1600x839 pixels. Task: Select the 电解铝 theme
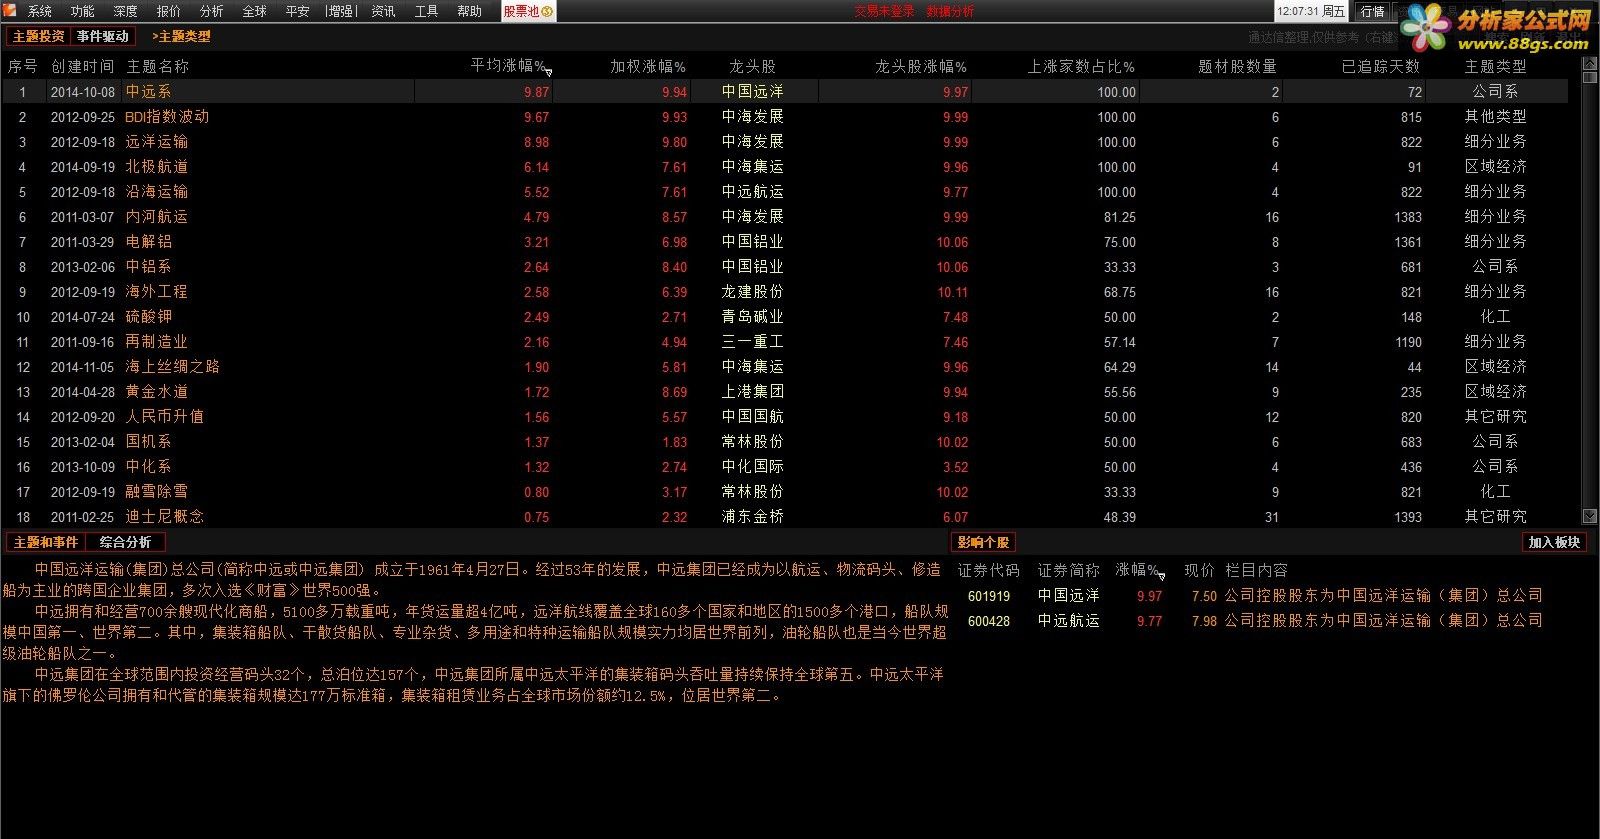click(x=148, y=241)
